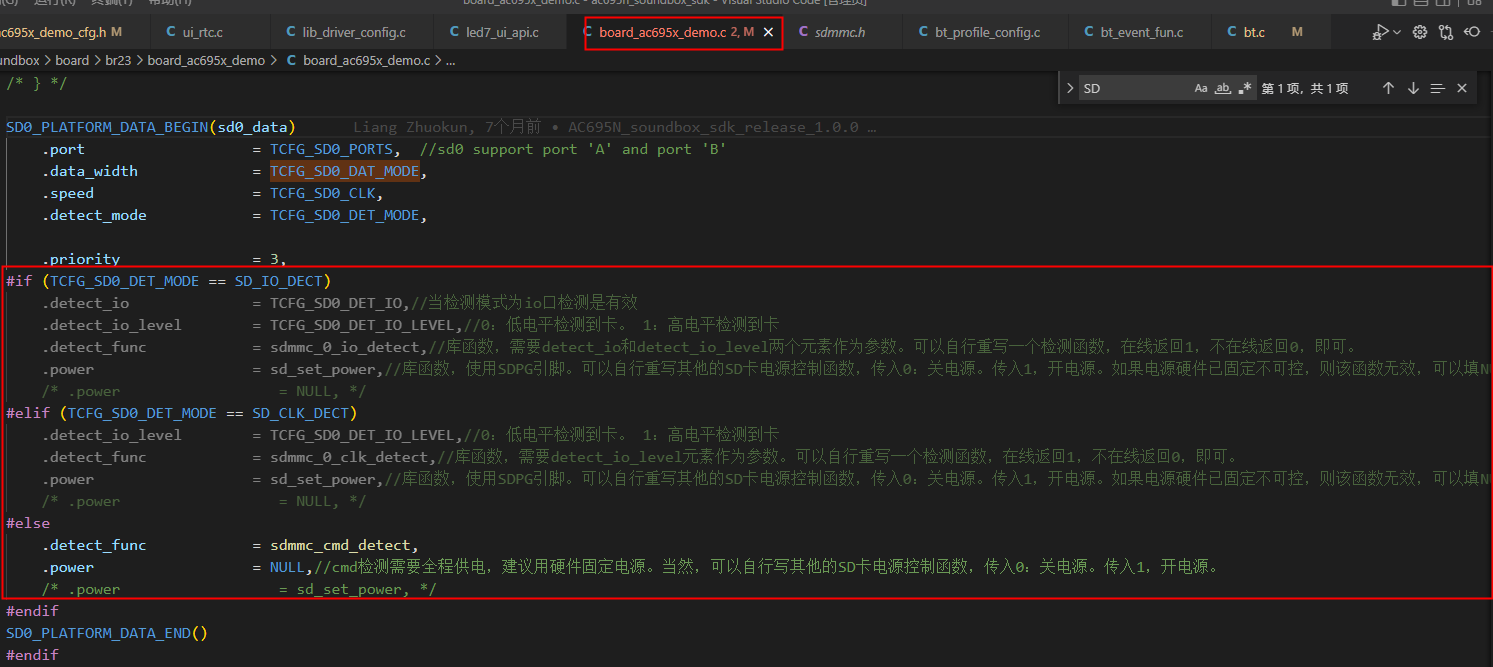Switch to the bt_event_fun.c tab
1493x667 pixels.
click(x=1141, y=33)
